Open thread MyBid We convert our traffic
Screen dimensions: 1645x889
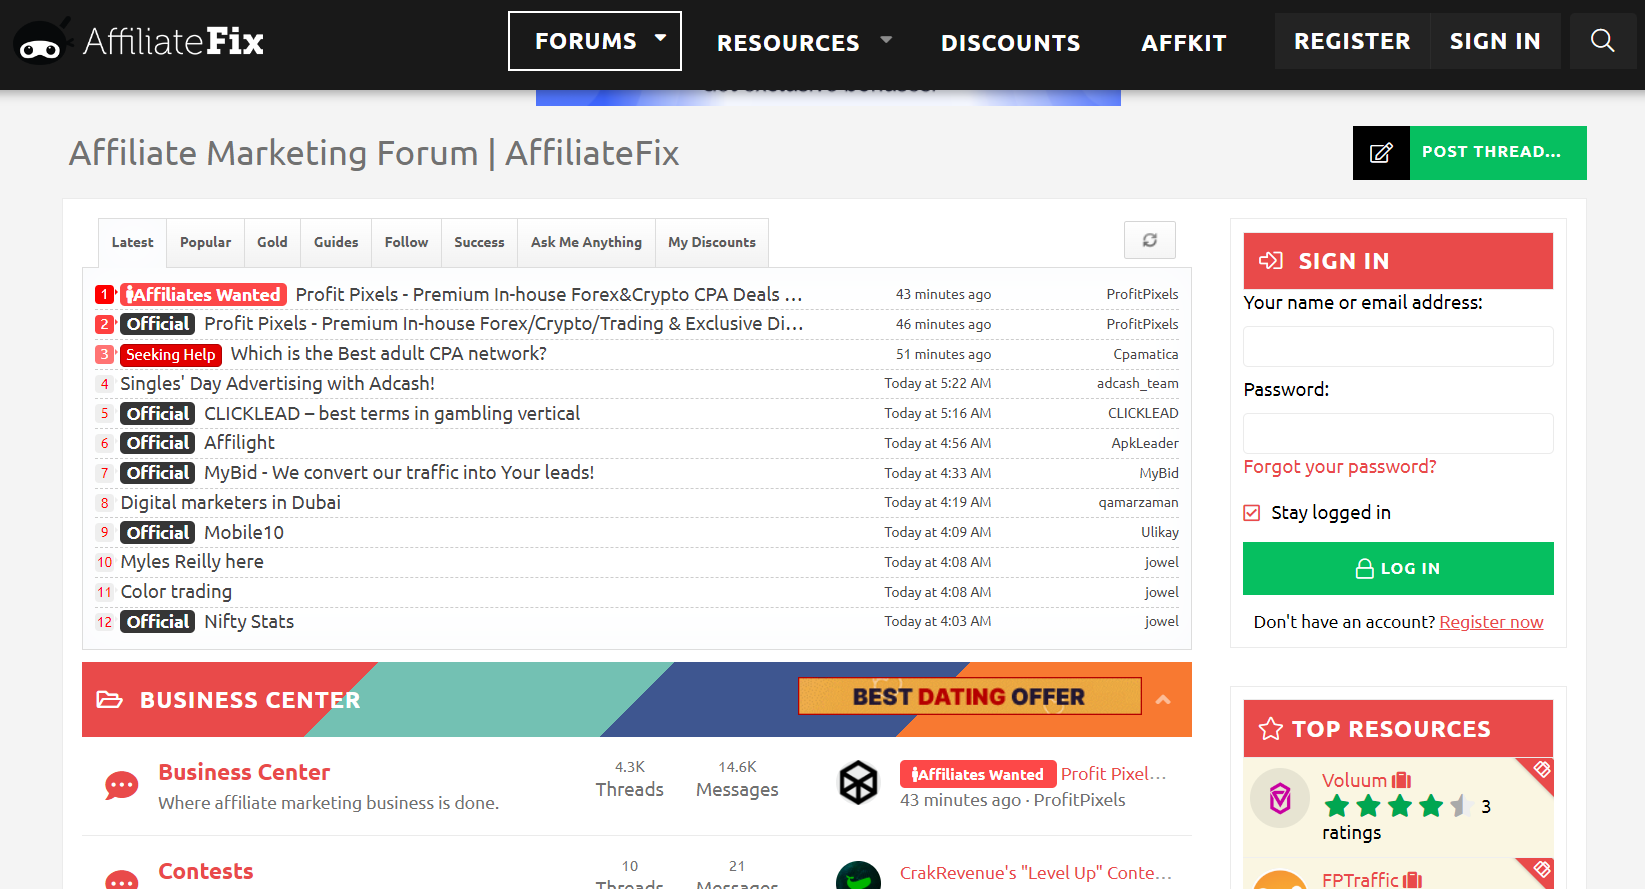tap(399, 473)
